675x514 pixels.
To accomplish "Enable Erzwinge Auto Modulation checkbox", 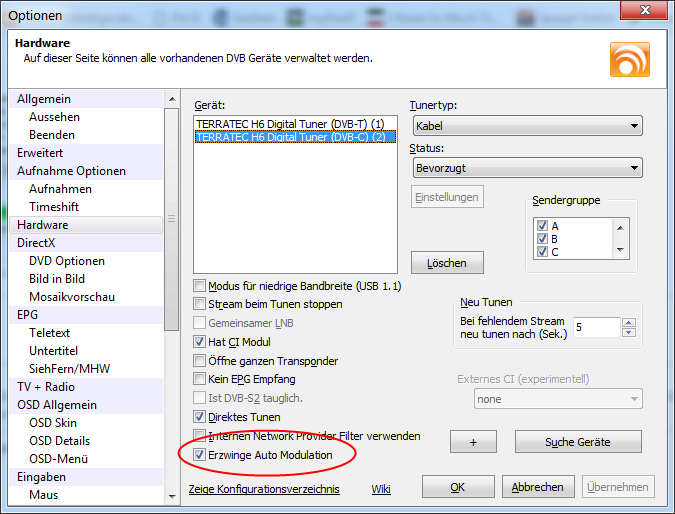I will (x=200, y=455).
